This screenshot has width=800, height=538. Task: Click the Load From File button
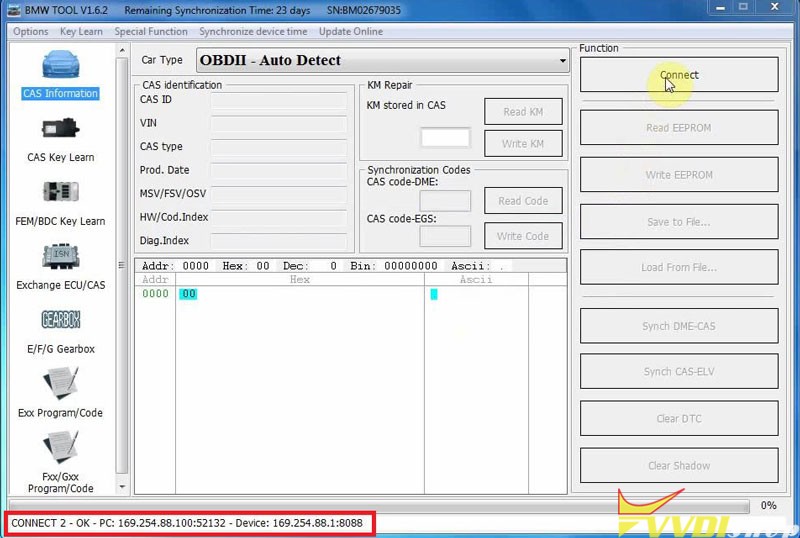[679, 267]
